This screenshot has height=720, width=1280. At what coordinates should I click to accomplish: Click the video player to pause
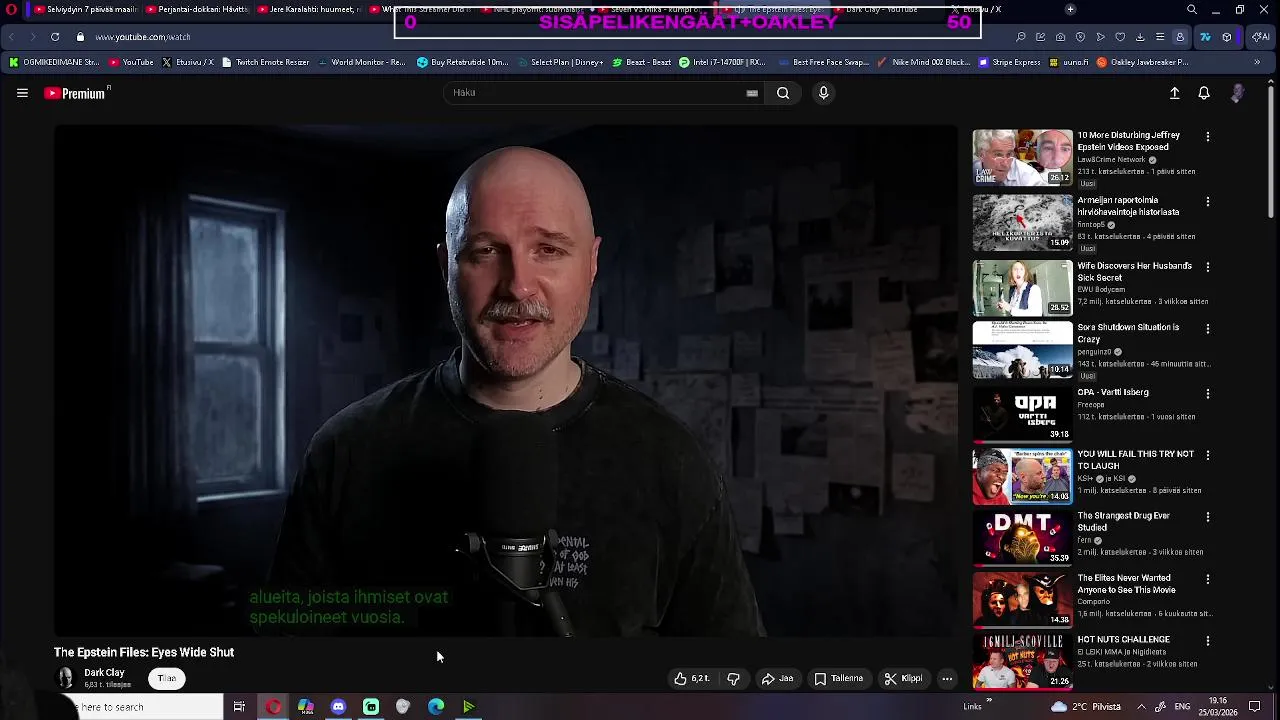pos(506,380)
